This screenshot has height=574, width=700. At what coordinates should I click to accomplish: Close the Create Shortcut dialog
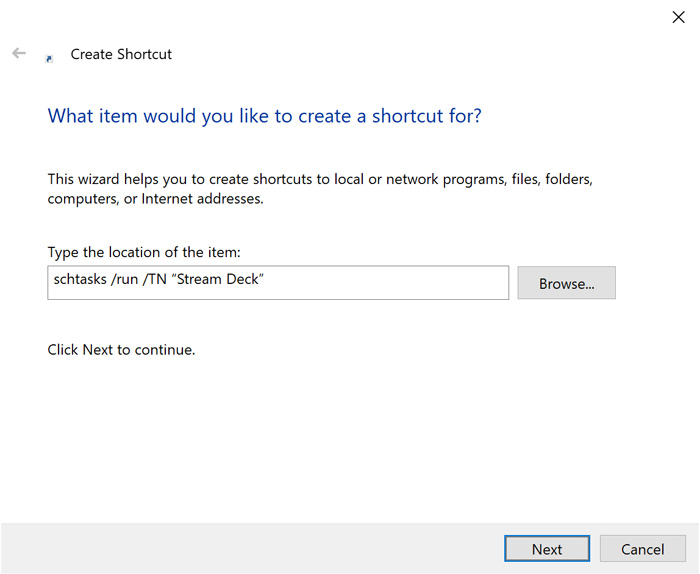[678, 17]
